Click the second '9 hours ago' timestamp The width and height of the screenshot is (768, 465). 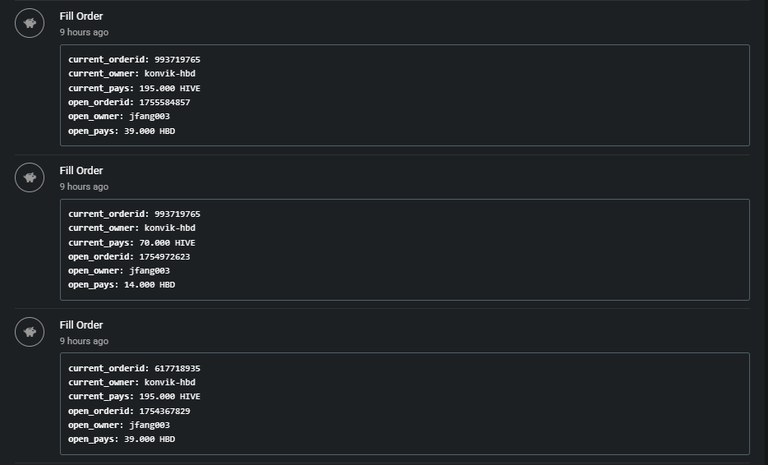click(x=84, y=187)
